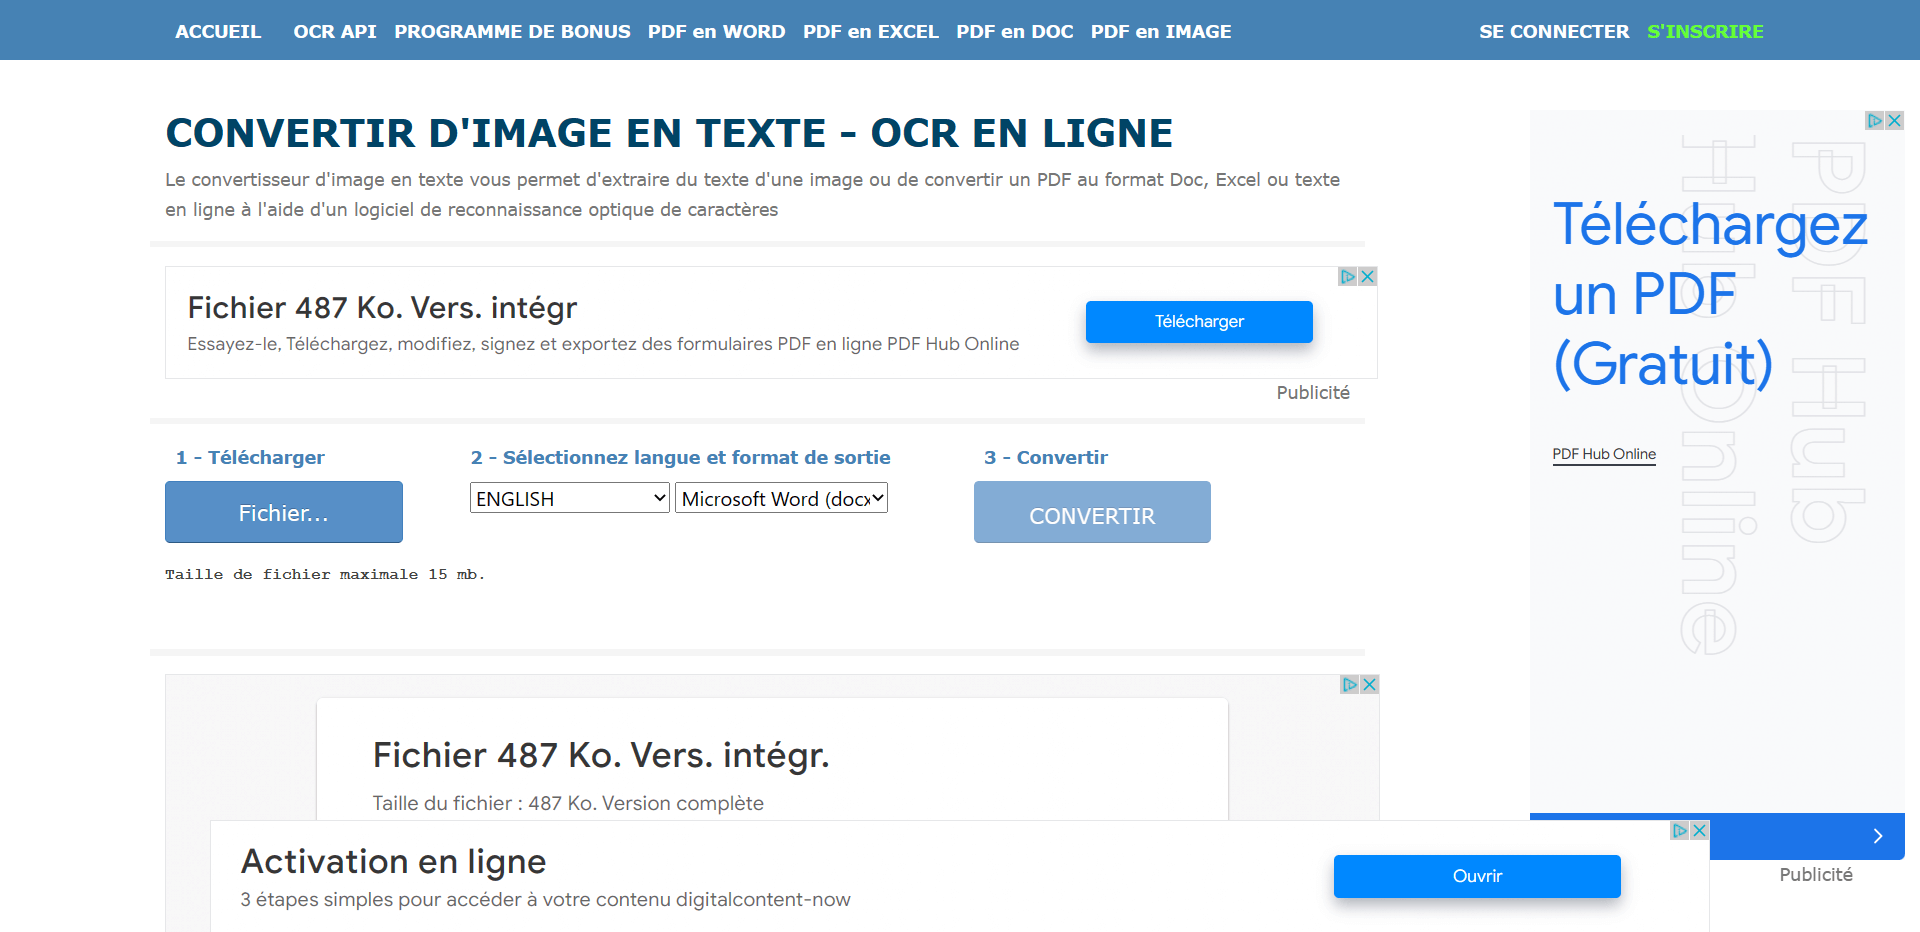
Task: Close the top banner ad with X icon
Action: (x=1368, y=277)
